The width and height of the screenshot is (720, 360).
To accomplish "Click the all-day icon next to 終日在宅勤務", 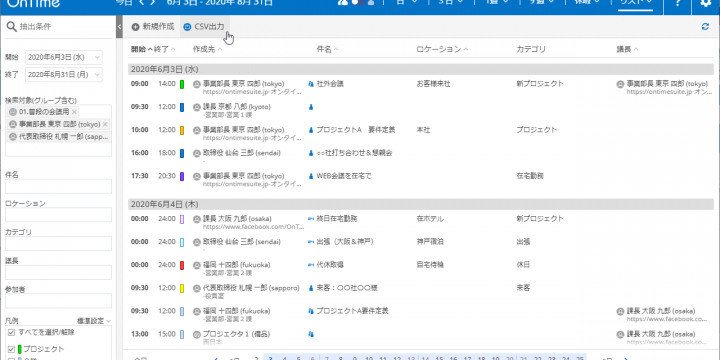I will (x=311, y=219).
